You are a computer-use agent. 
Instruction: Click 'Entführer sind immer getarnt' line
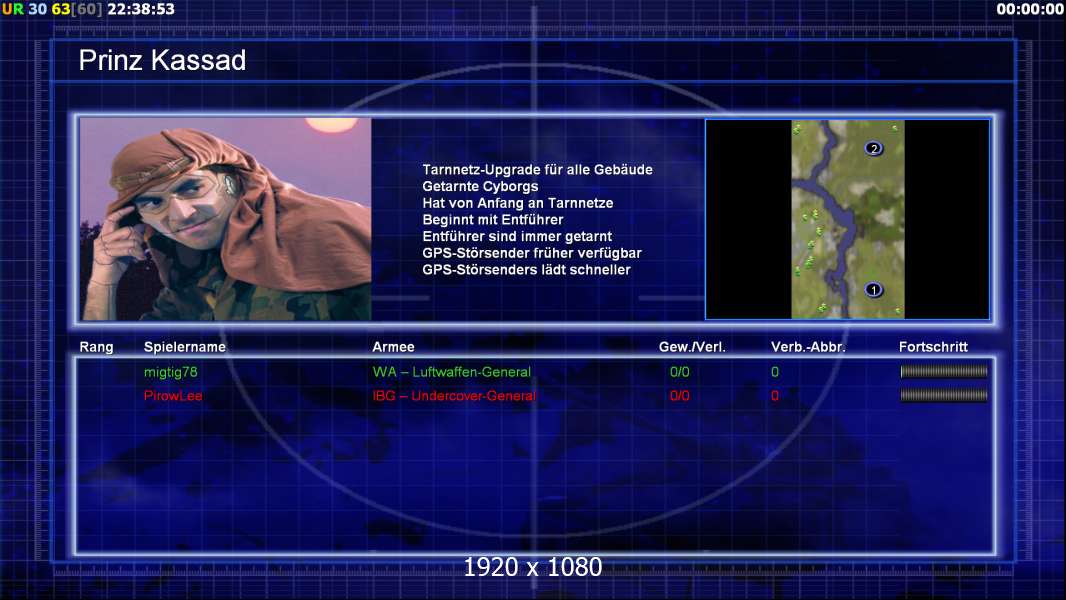point(517,236)
